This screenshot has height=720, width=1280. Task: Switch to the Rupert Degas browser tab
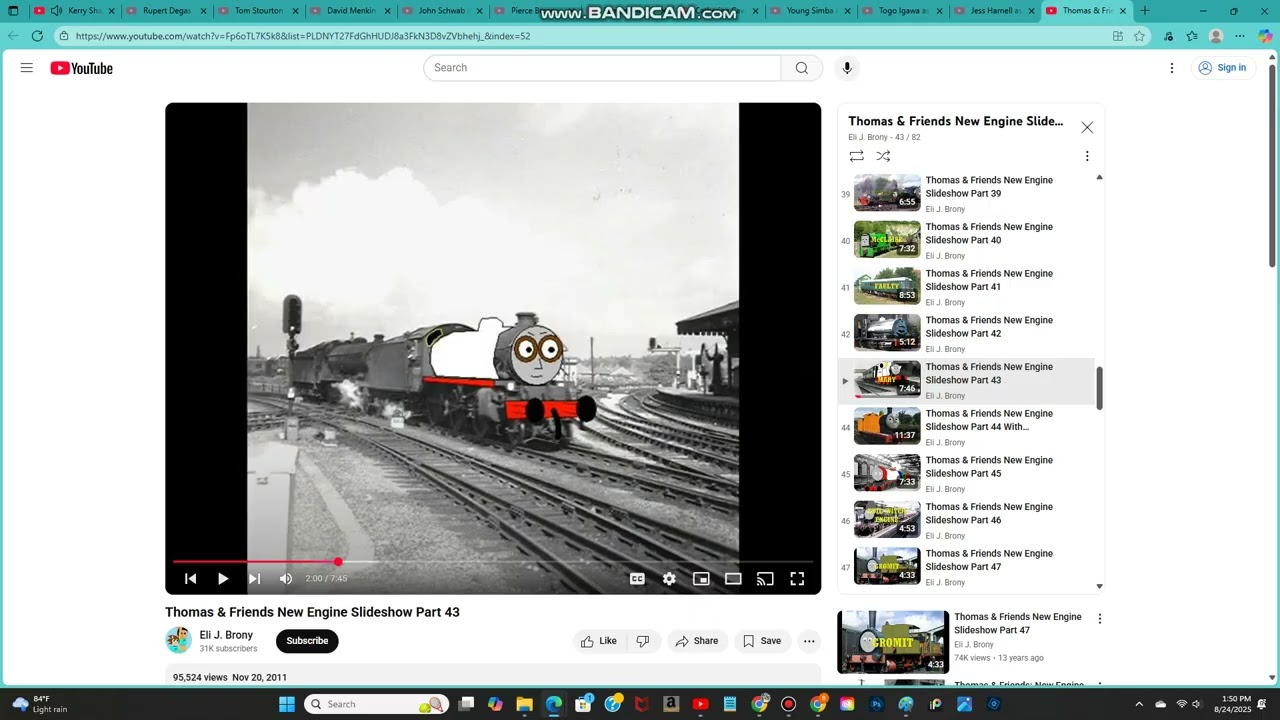point(165,11)
